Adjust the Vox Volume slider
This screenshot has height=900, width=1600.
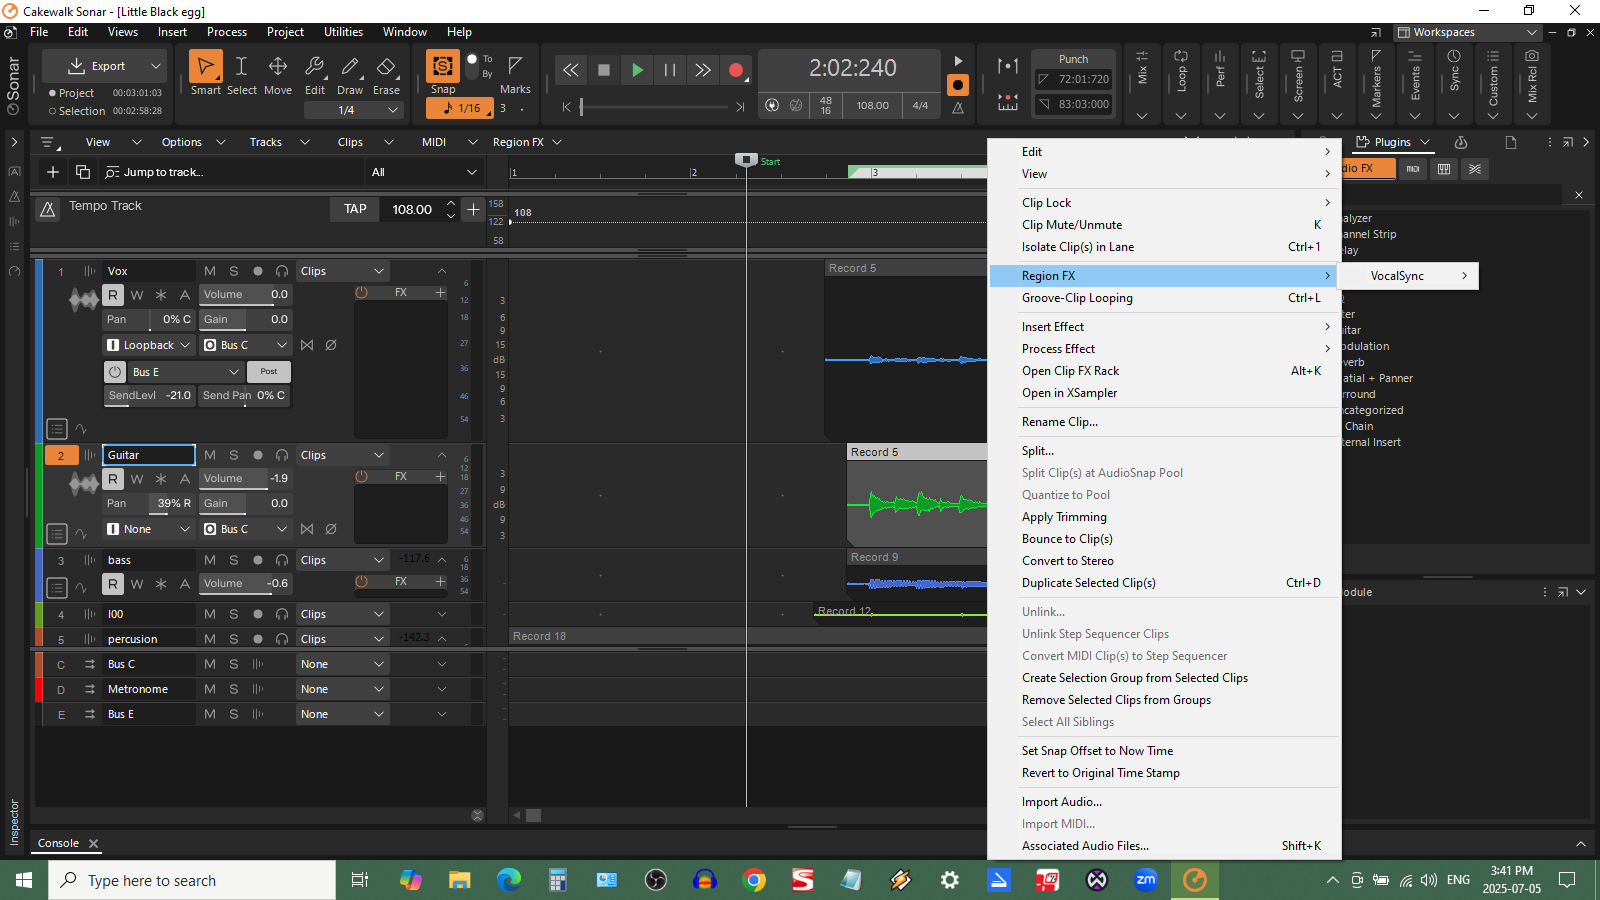(246, 294)
